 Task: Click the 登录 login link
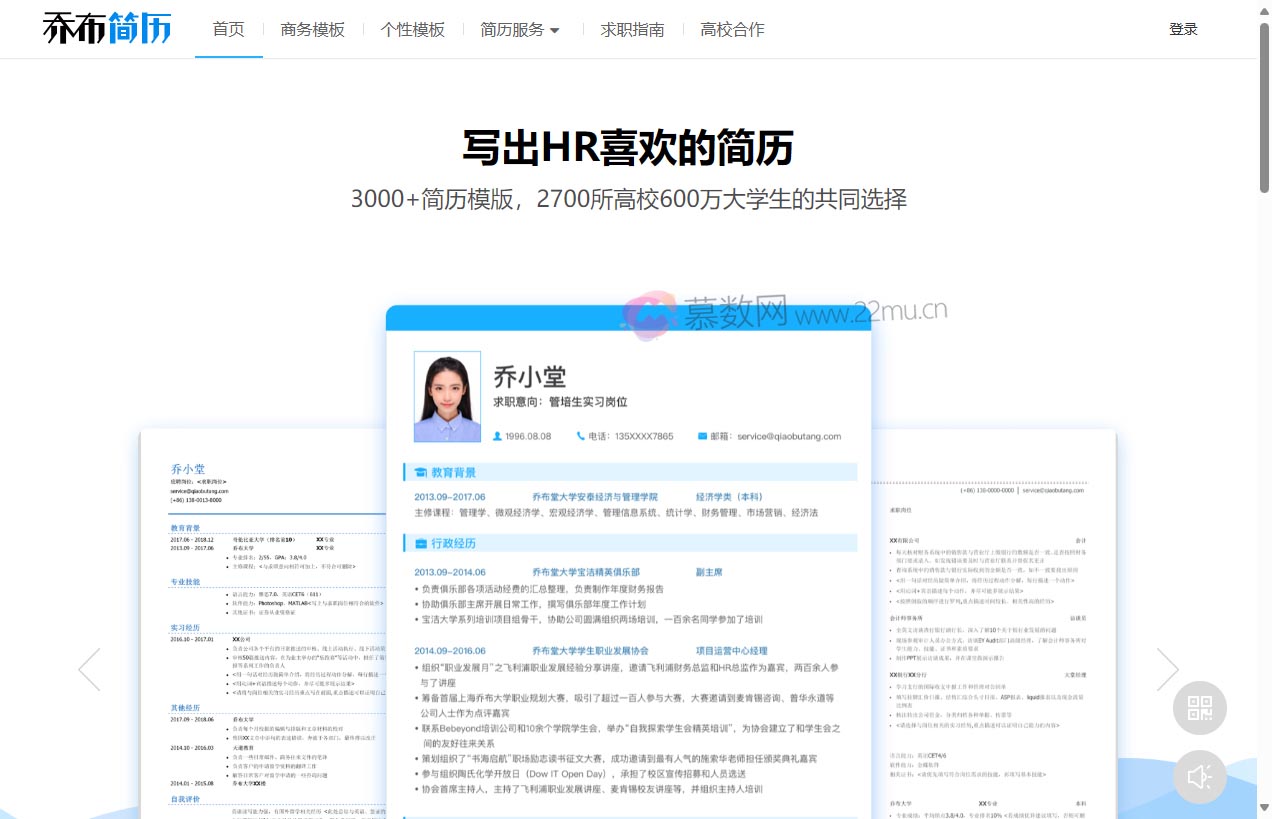(1183, 30)
